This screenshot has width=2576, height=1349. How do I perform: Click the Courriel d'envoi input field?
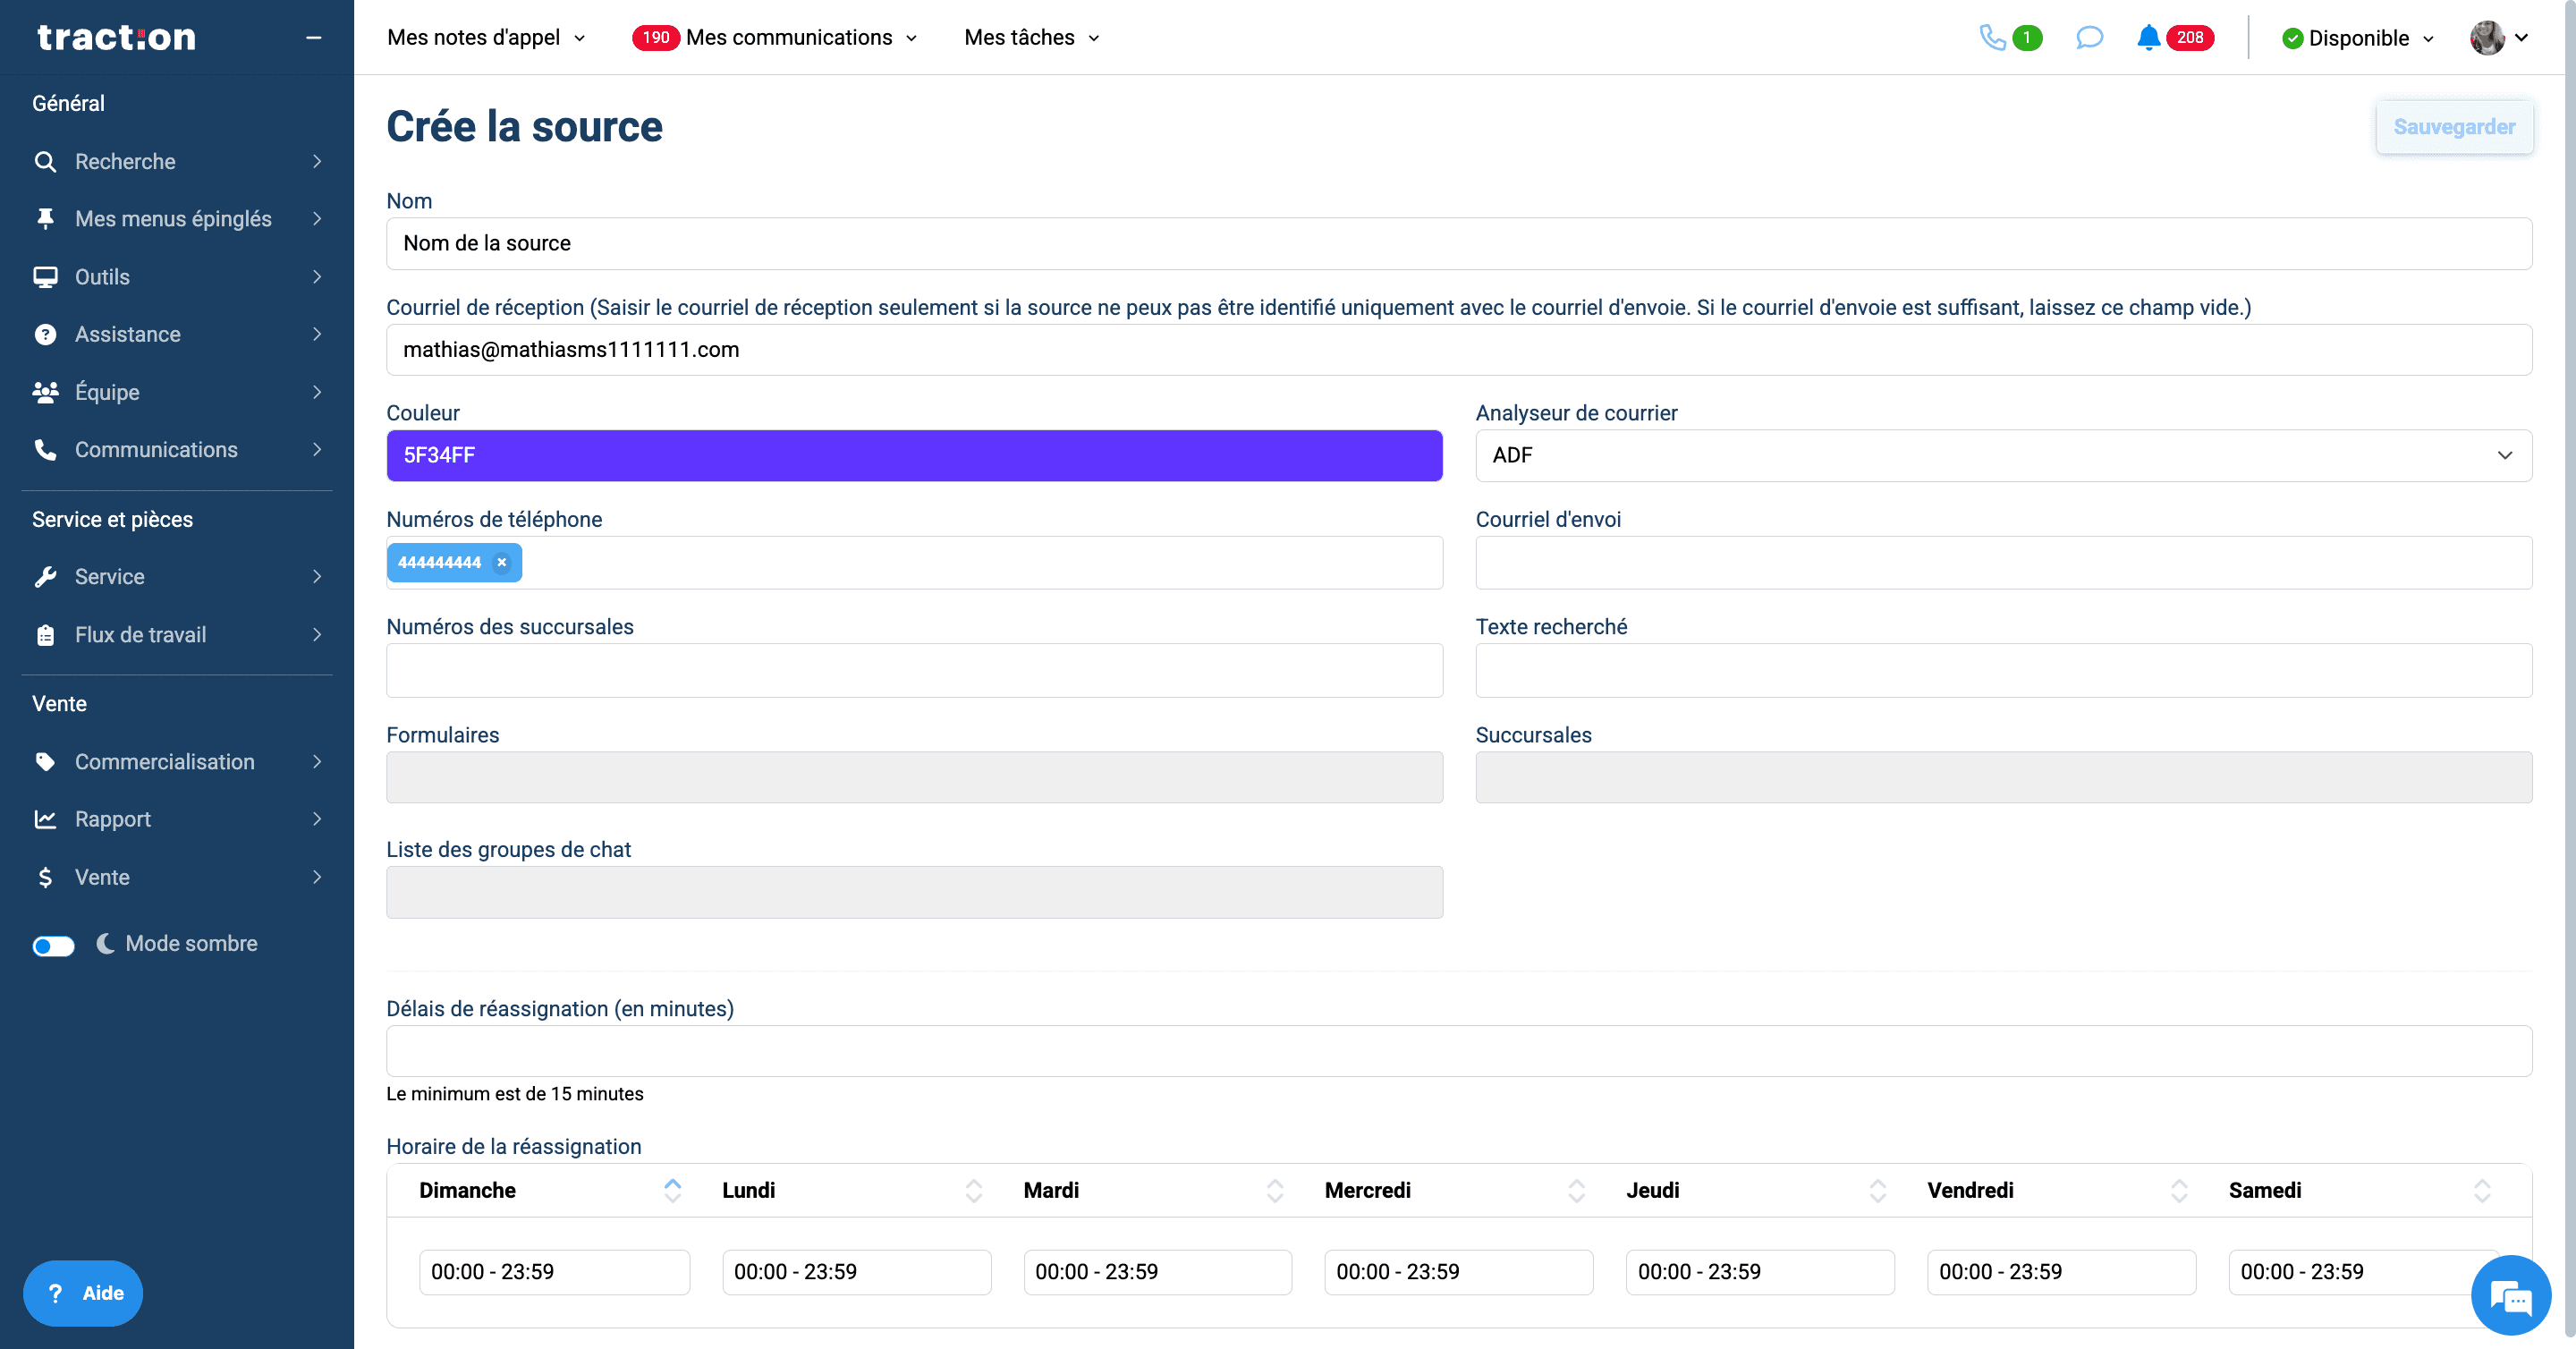(2003, 563)
